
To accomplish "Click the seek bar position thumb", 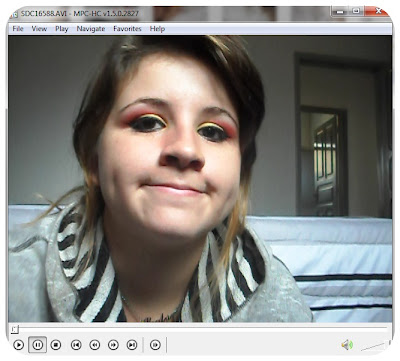I will (14, 329).
